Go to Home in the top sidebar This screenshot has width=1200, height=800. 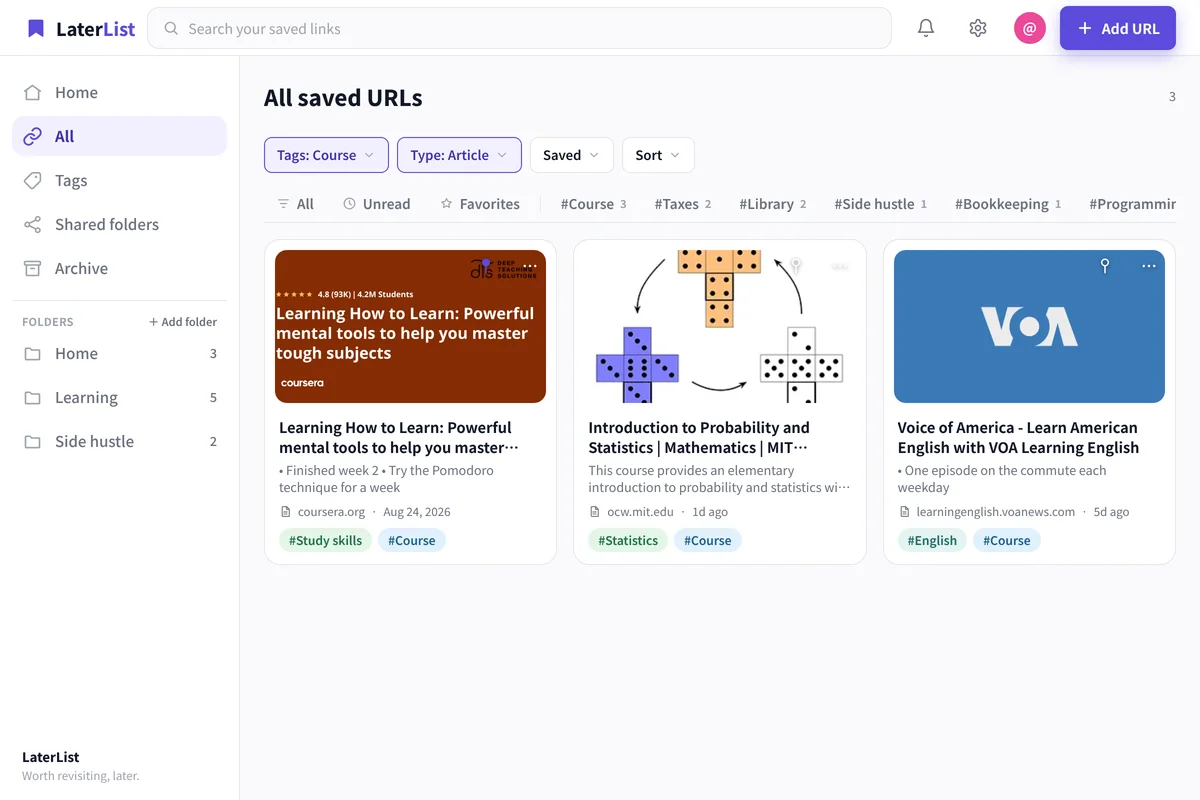click(x=119, y=92)
